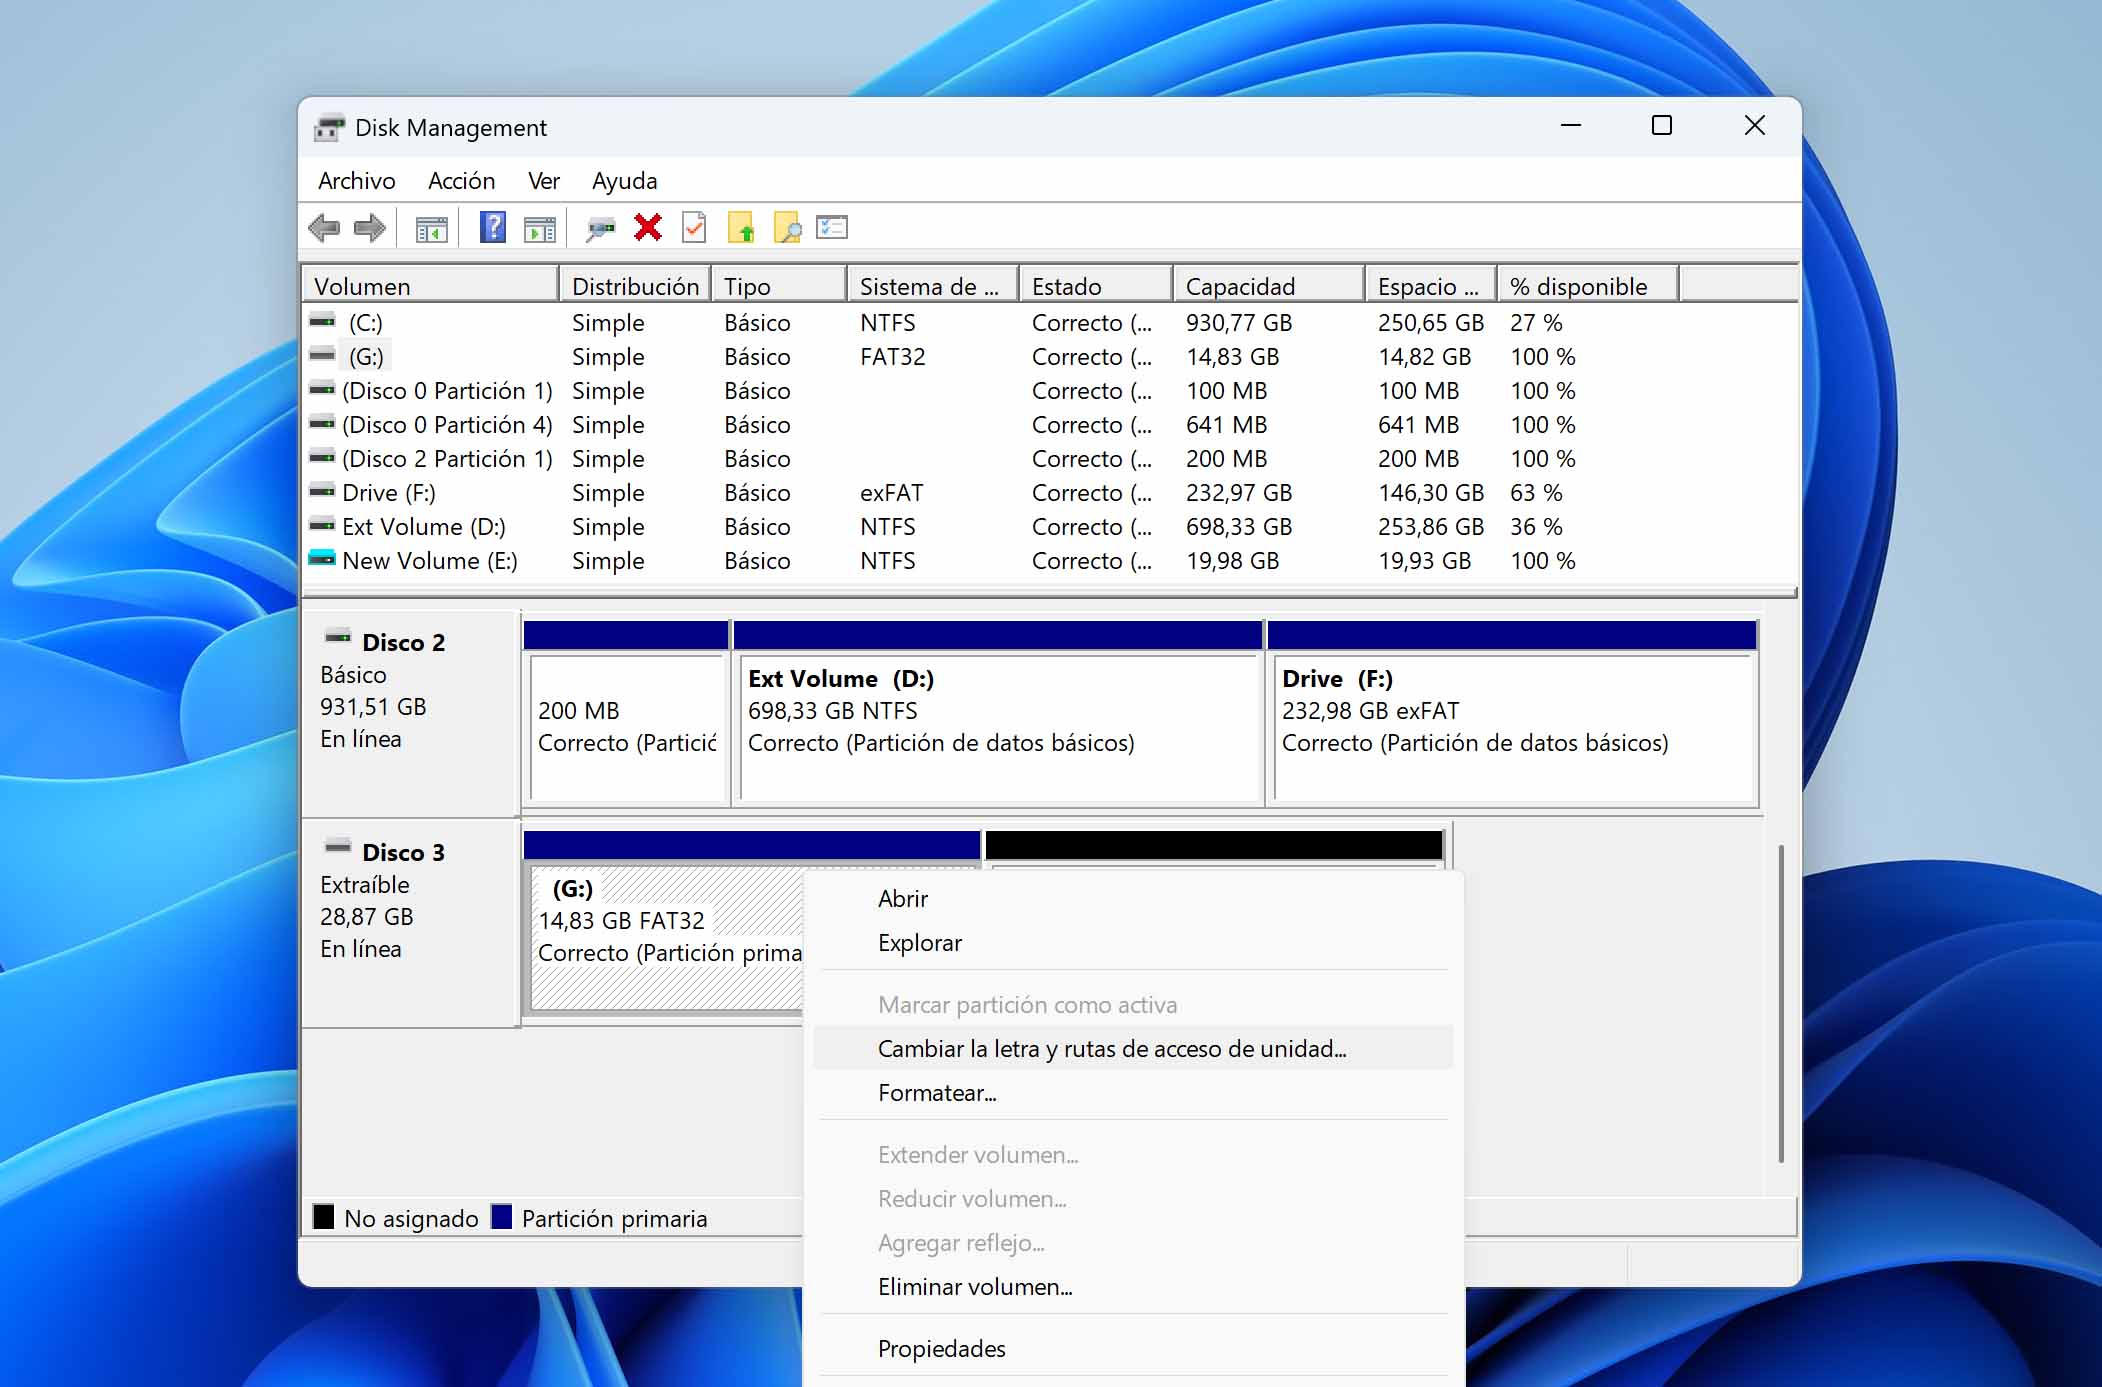The height and width of the screenshot is (1387, 2102).
Task: Close the Disk Management window
Action: [1754, 126]
